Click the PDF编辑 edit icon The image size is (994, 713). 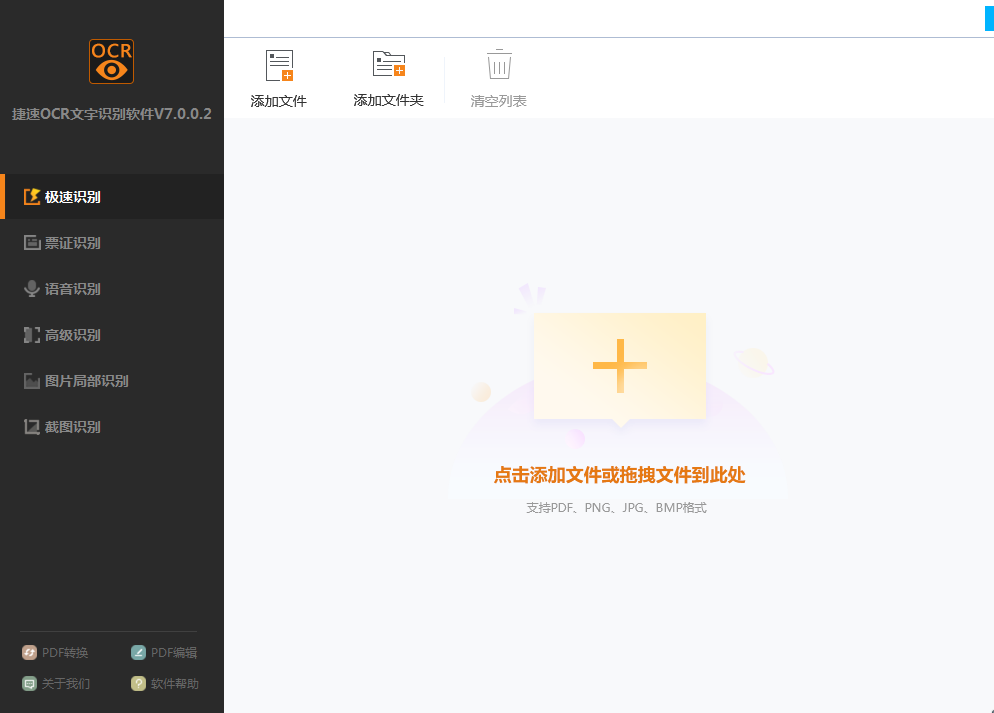[x=137, y=652]
